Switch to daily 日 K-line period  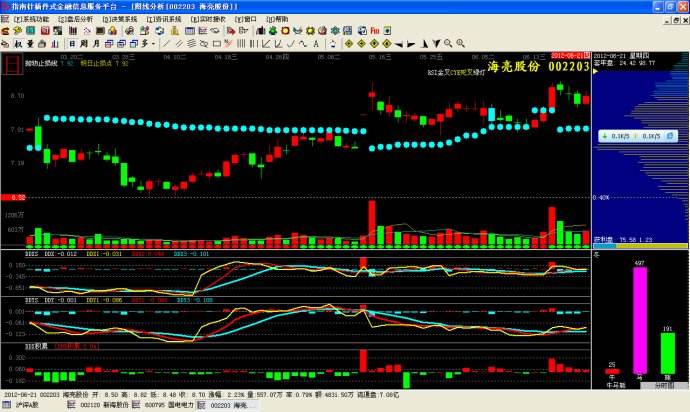(x=72, y=44)
